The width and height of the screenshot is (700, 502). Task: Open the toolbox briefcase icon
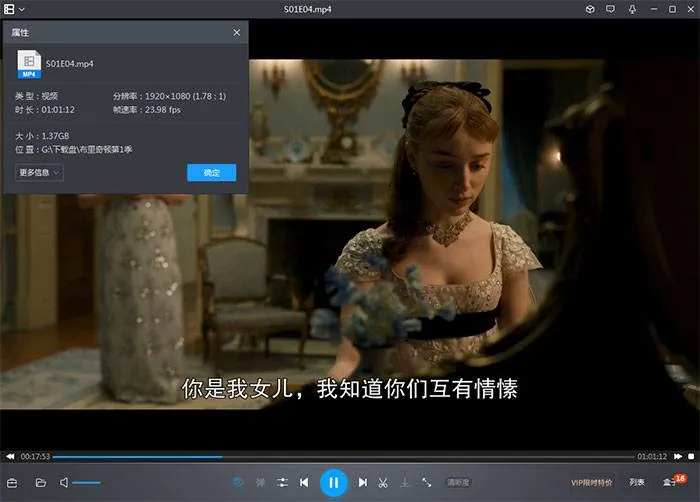[12, 483]
